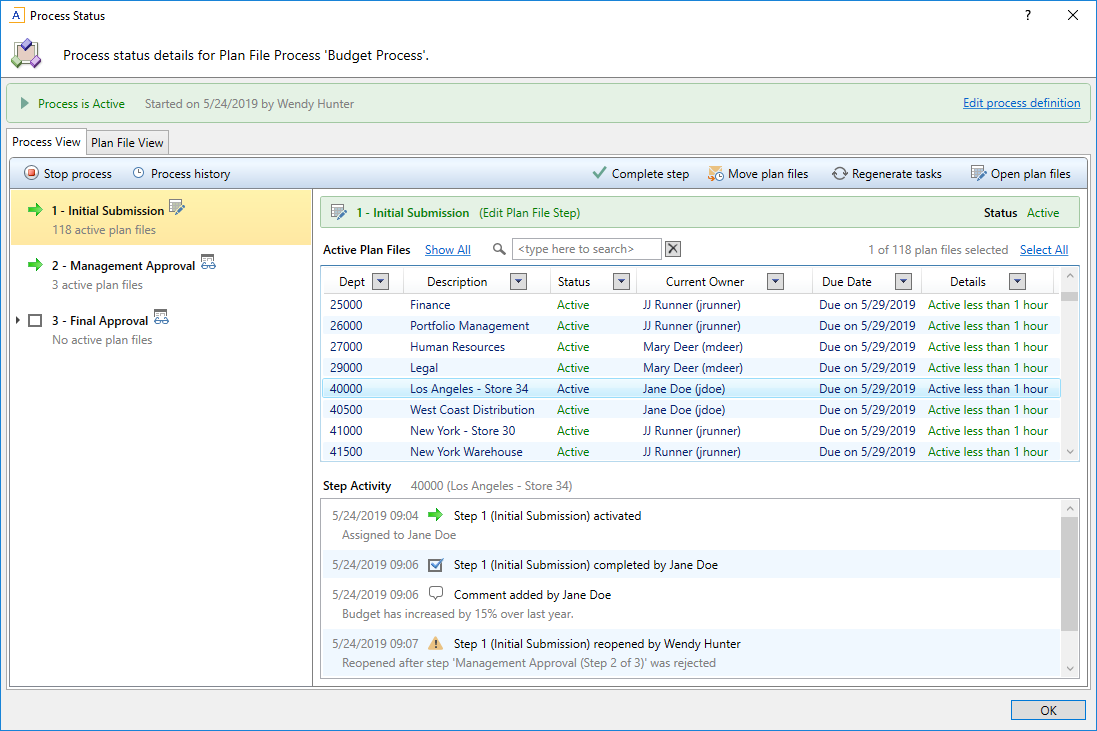Click the Stop process icon

pos(31,173)
